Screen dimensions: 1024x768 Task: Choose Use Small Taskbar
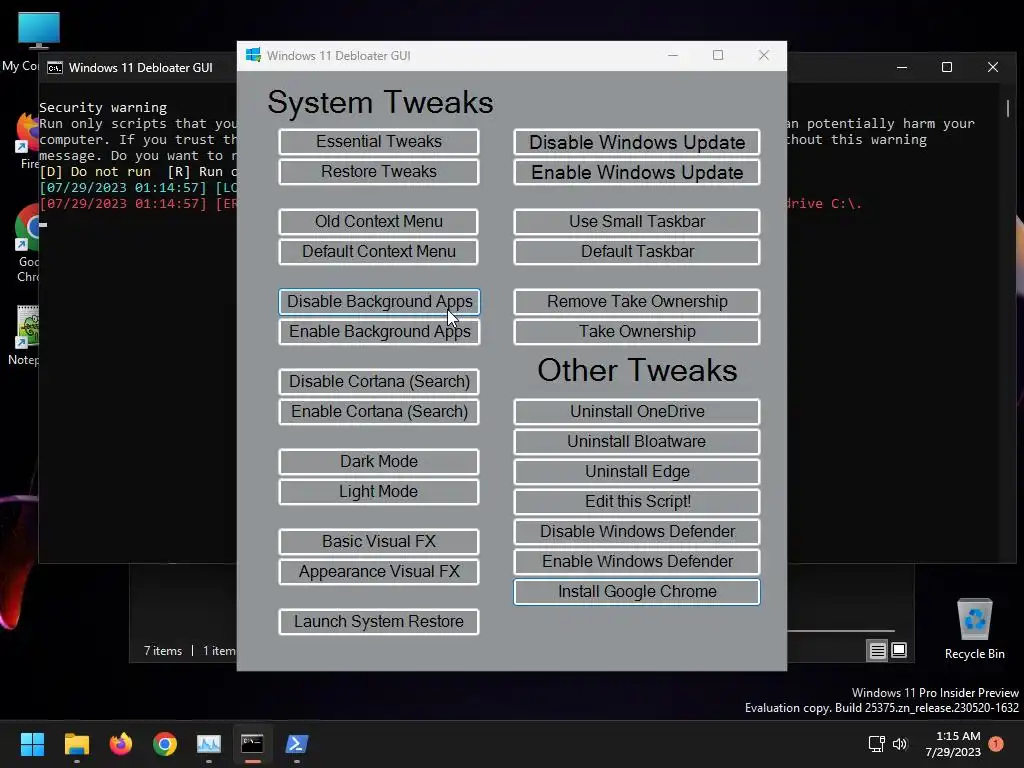pyautogui.click(x=637, y=221)
